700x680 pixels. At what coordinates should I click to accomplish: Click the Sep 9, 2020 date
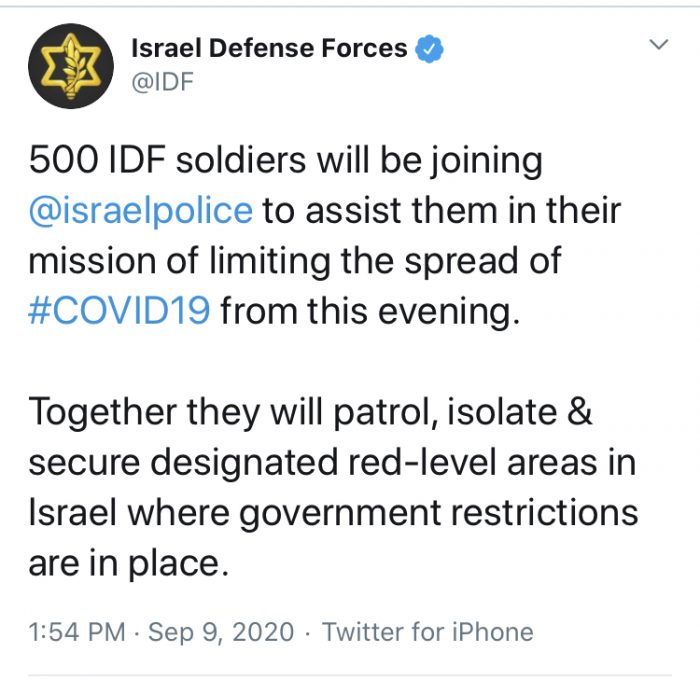pos(221,632)
